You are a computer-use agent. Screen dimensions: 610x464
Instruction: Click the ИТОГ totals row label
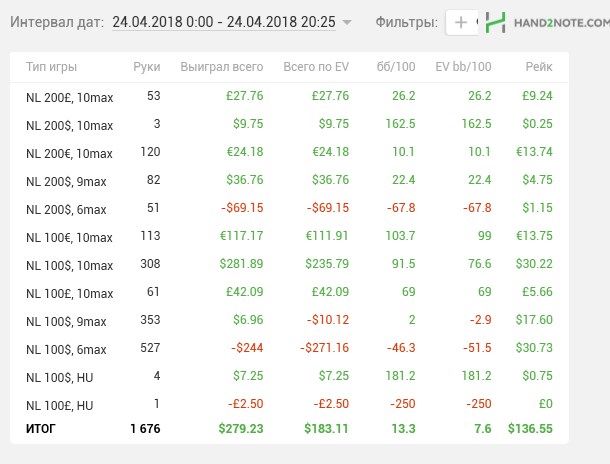pyautogui.click(x=44, y=428)
